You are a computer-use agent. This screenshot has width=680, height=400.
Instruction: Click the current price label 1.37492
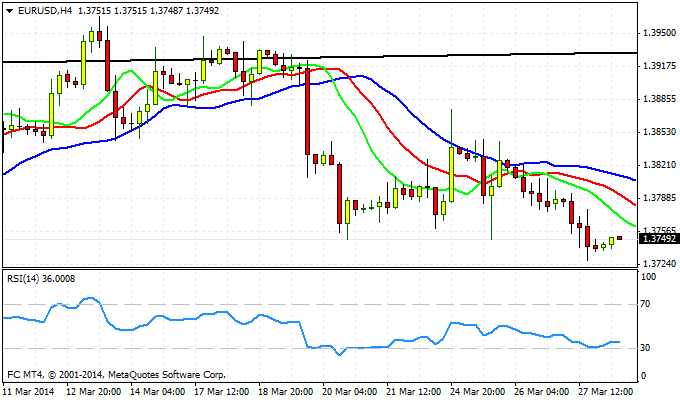[659, 239]
